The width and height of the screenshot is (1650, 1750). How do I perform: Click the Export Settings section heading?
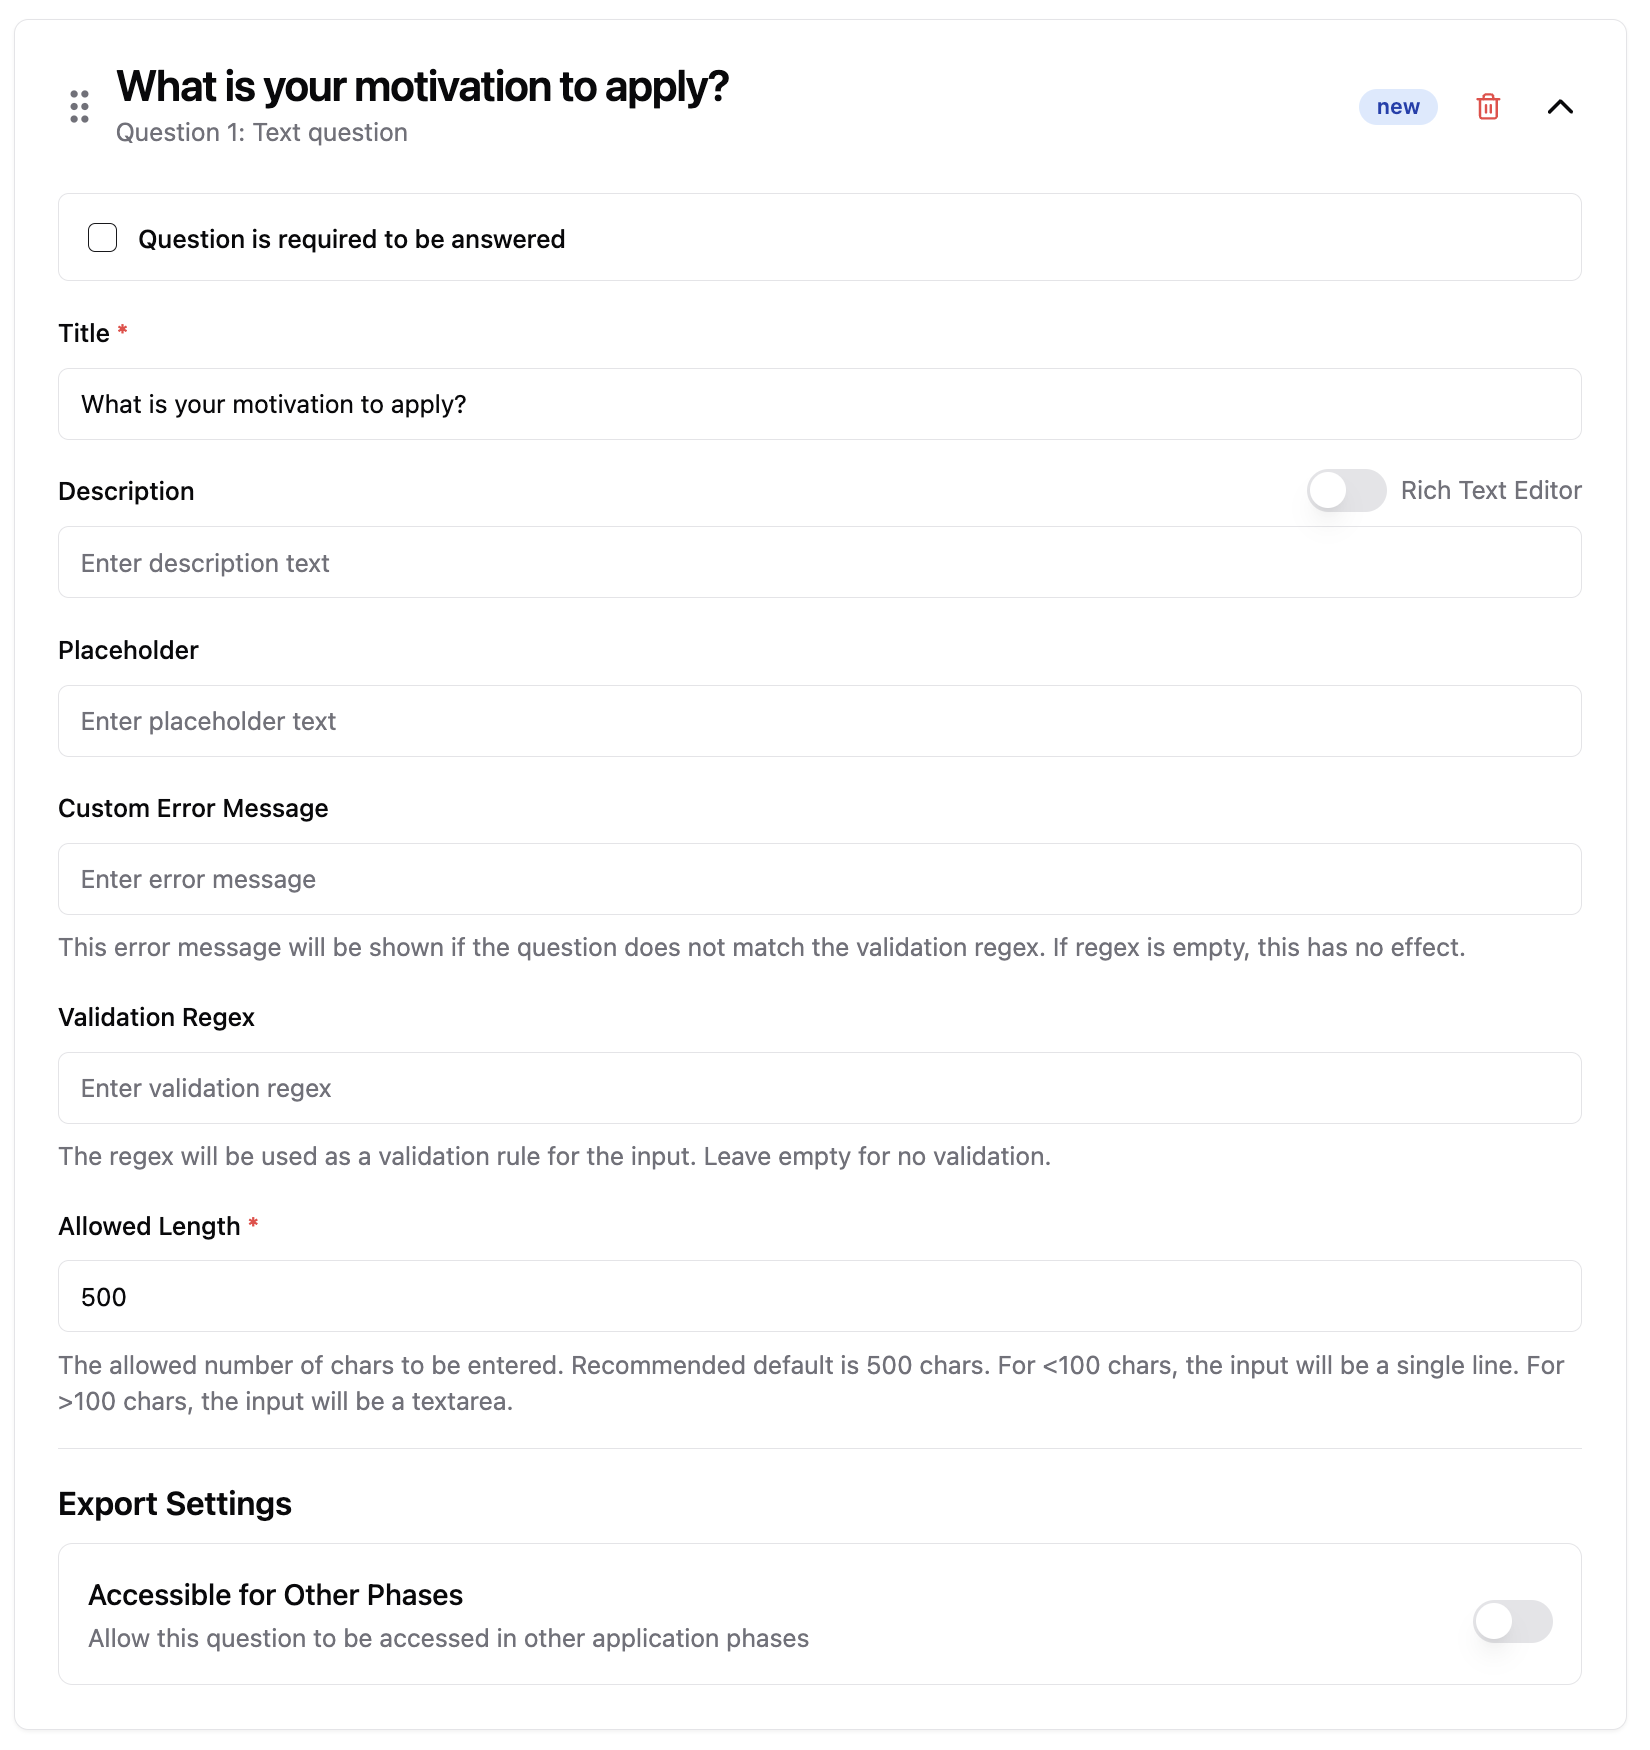pyautogui.click(x=175, y=1504)
